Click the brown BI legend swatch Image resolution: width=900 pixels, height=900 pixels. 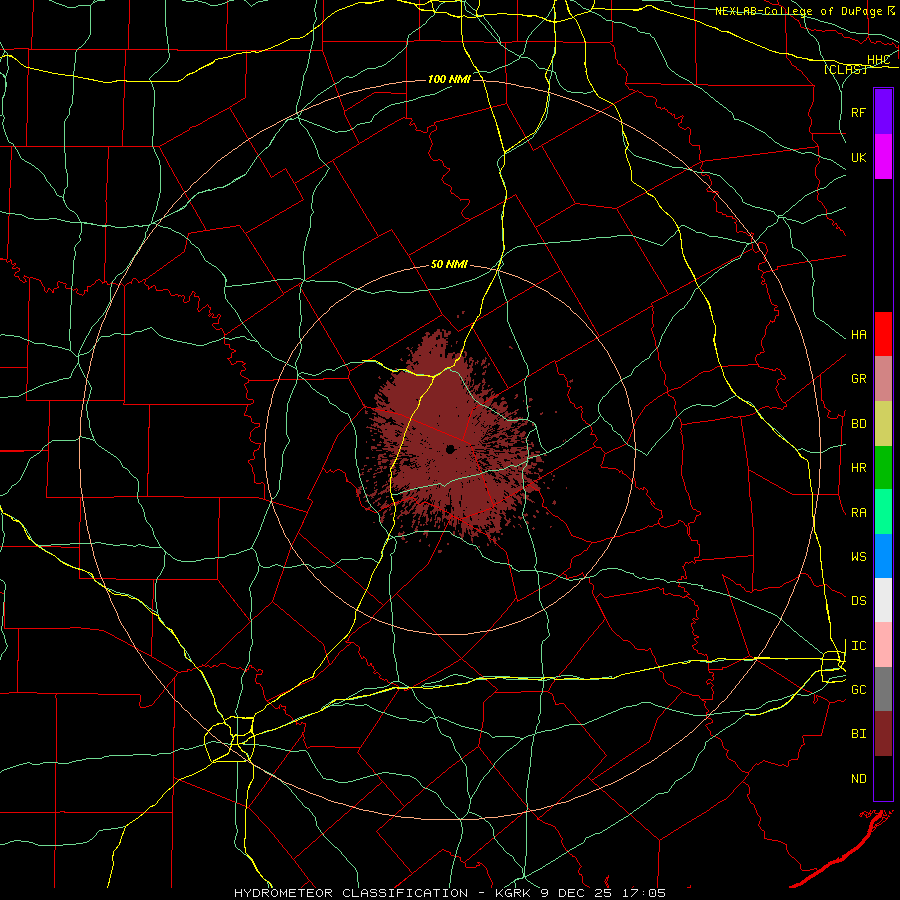pos(883,734)
